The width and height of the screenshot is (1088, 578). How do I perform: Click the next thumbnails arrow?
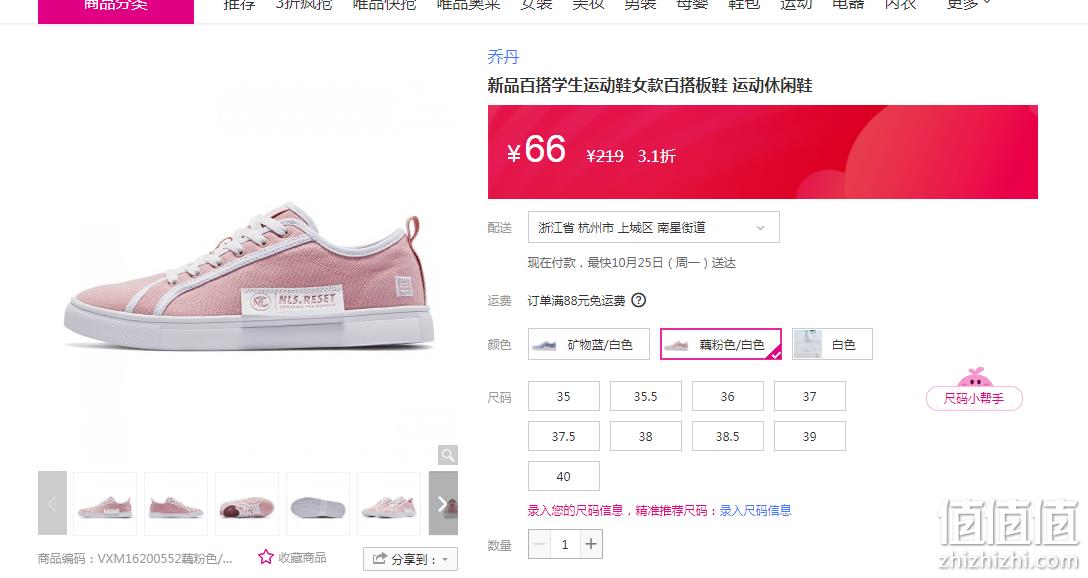click(443, 504)
